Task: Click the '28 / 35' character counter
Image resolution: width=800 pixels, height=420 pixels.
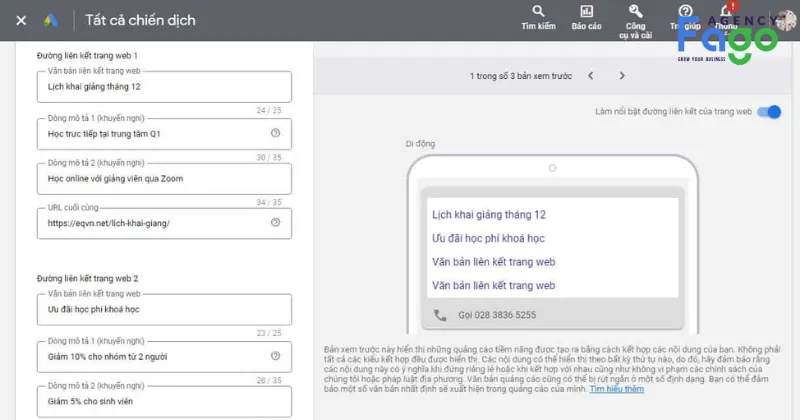Action: click(269, 380)
